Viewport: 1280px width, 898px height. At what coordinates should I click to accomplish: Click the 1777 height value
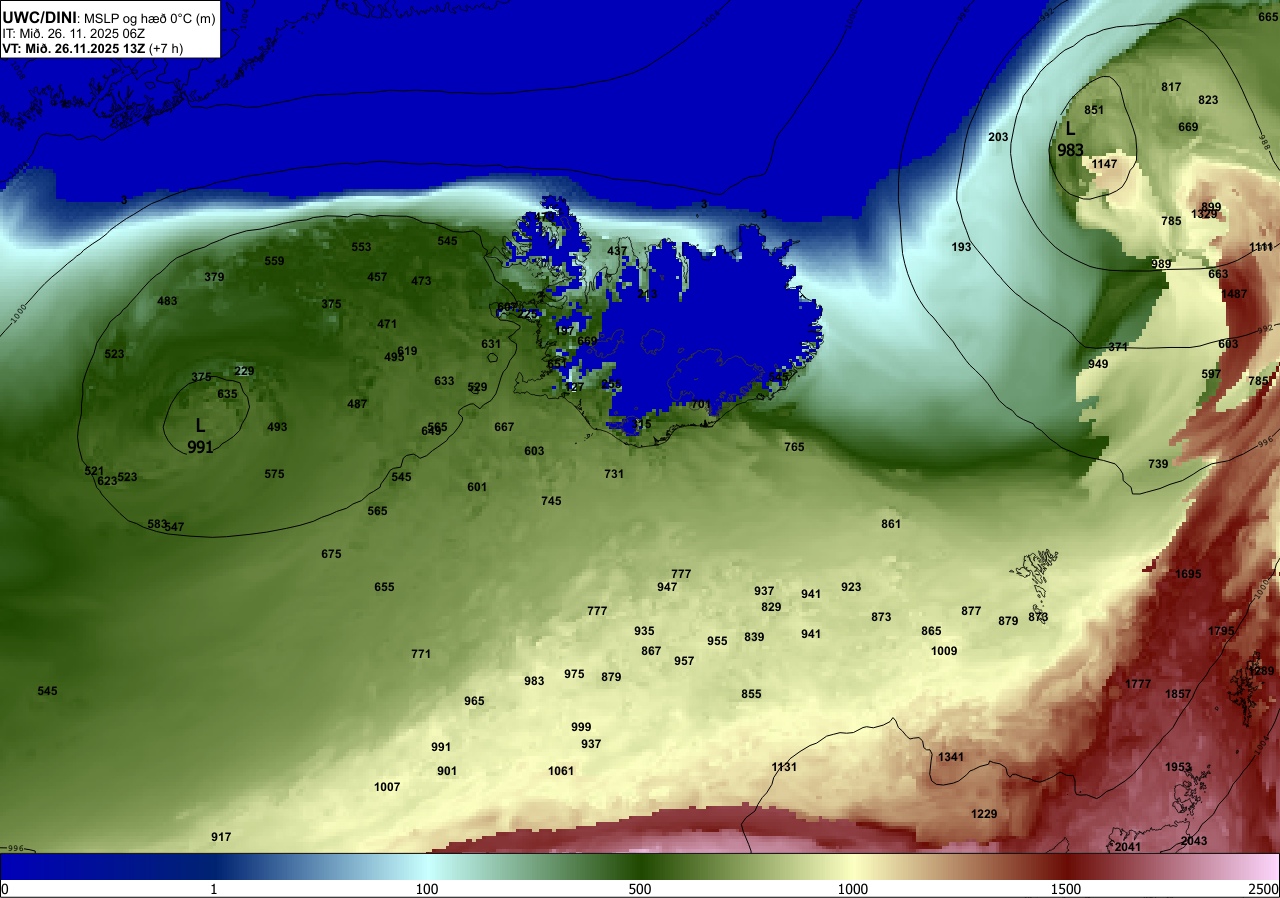click(x=1138, y=684)
